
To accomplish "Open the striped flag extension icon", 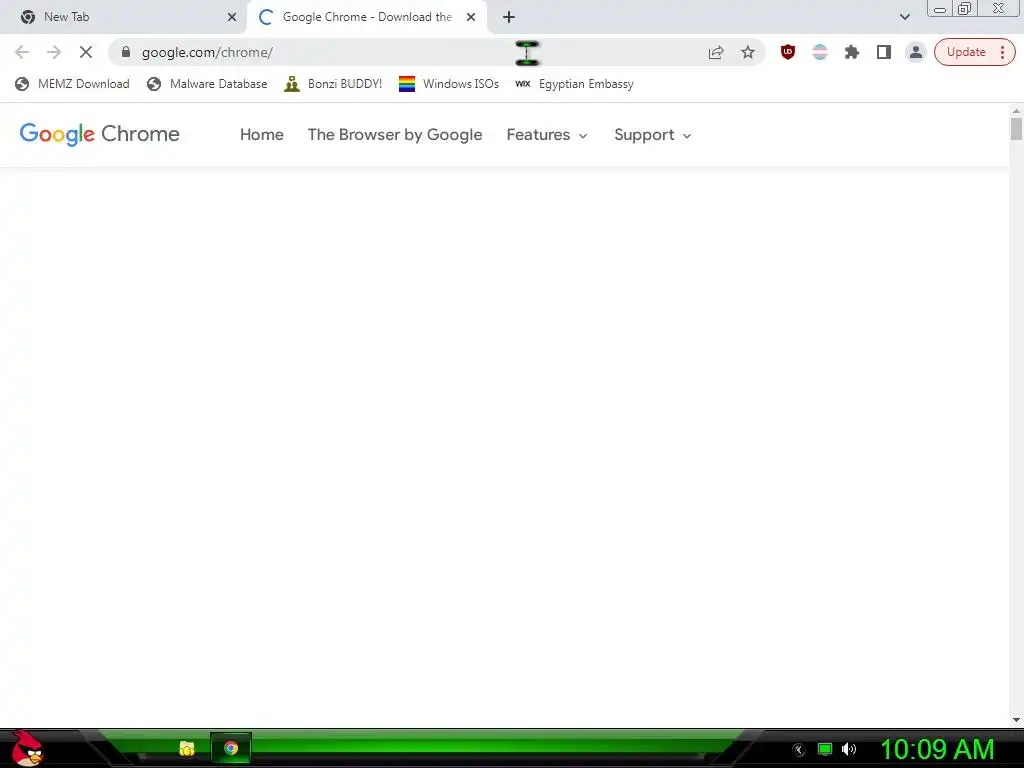I will pos(820,52).
